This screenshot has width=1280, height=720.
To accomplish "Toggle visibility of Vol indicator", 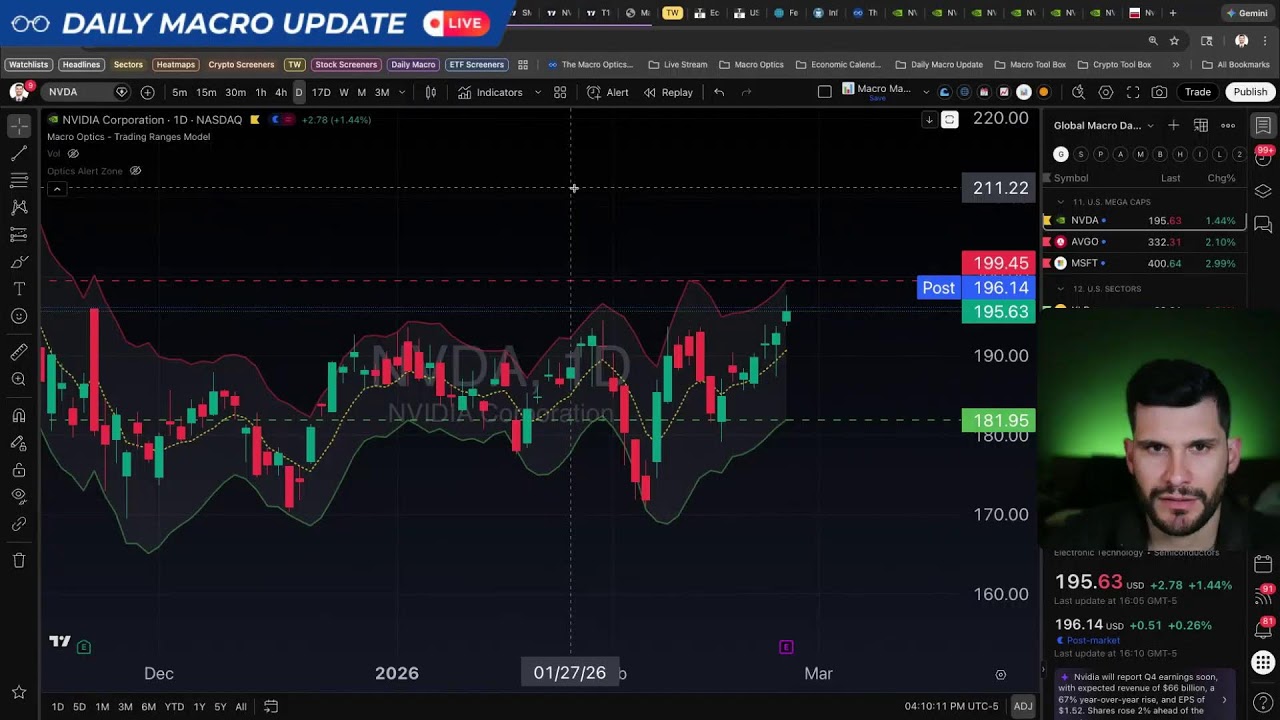I will (73, 153).
